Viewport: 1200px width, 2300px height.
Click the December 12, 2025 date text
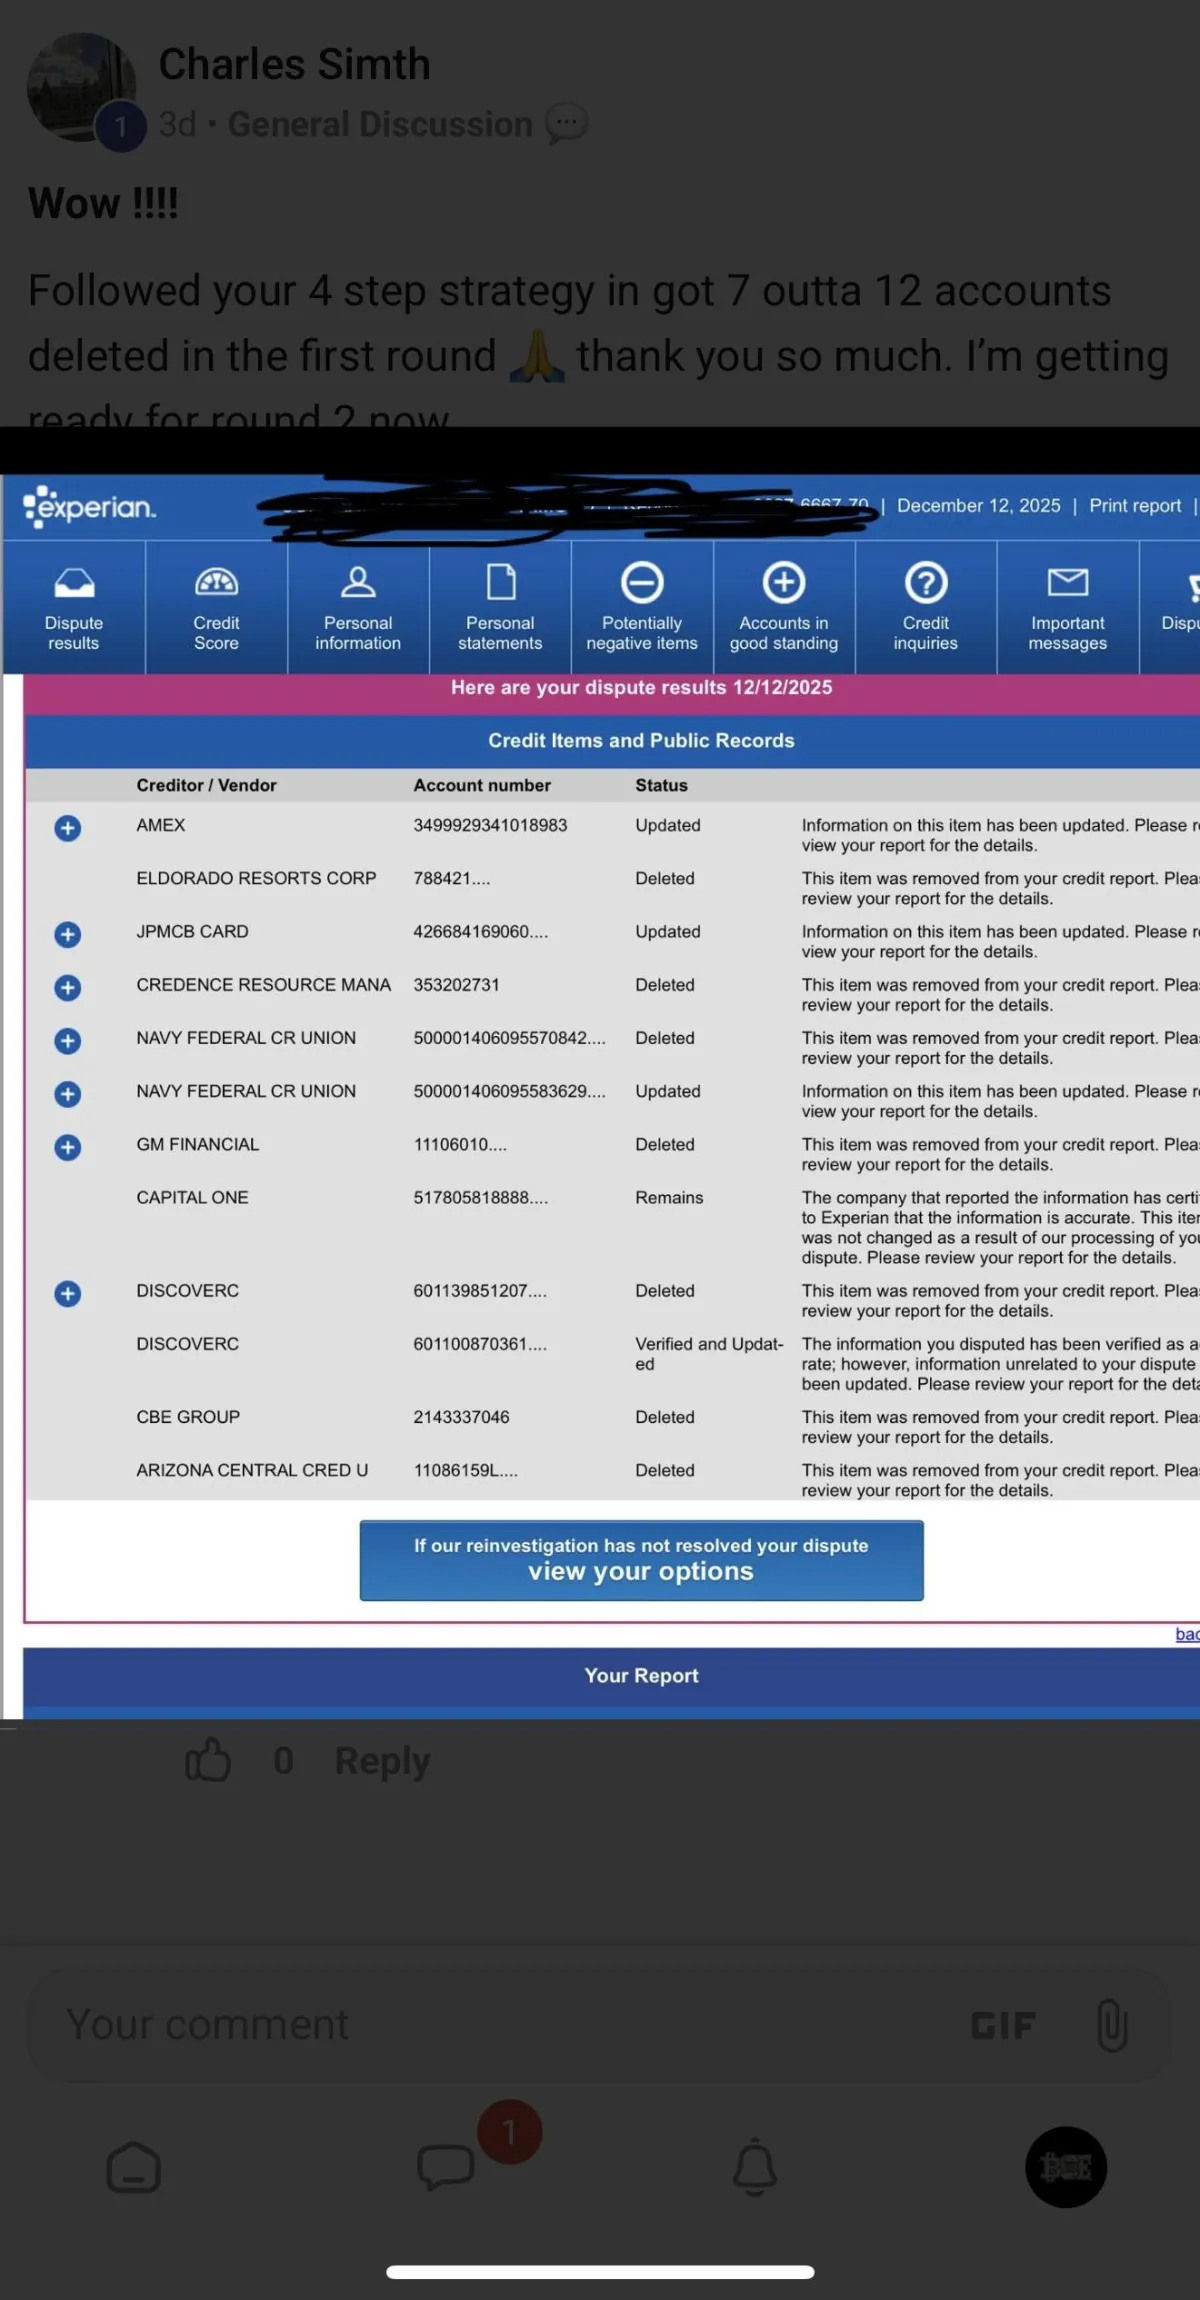pos(978,506)
